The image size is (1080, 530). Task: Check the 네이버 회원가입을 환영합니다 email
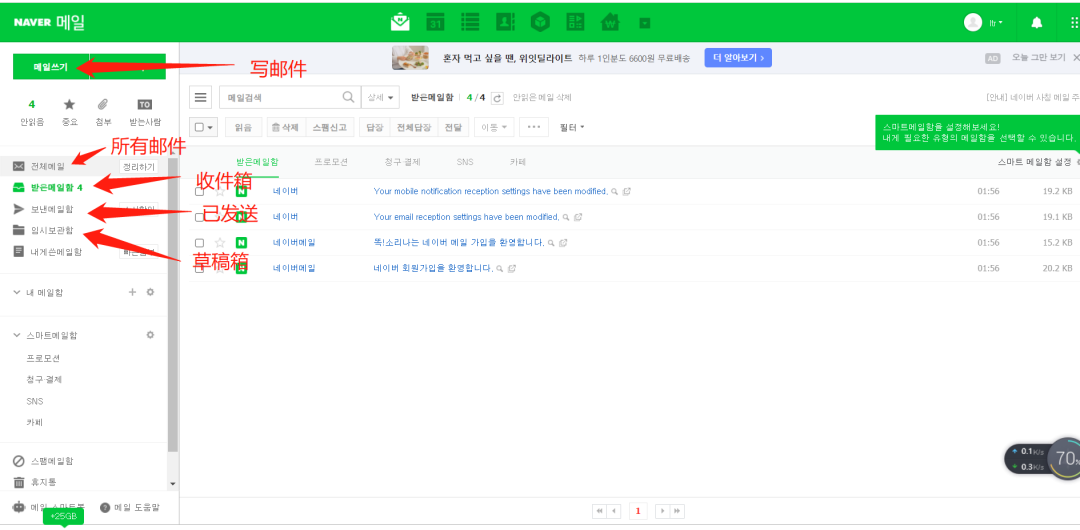pyautogui.click(x=199, y=268)
